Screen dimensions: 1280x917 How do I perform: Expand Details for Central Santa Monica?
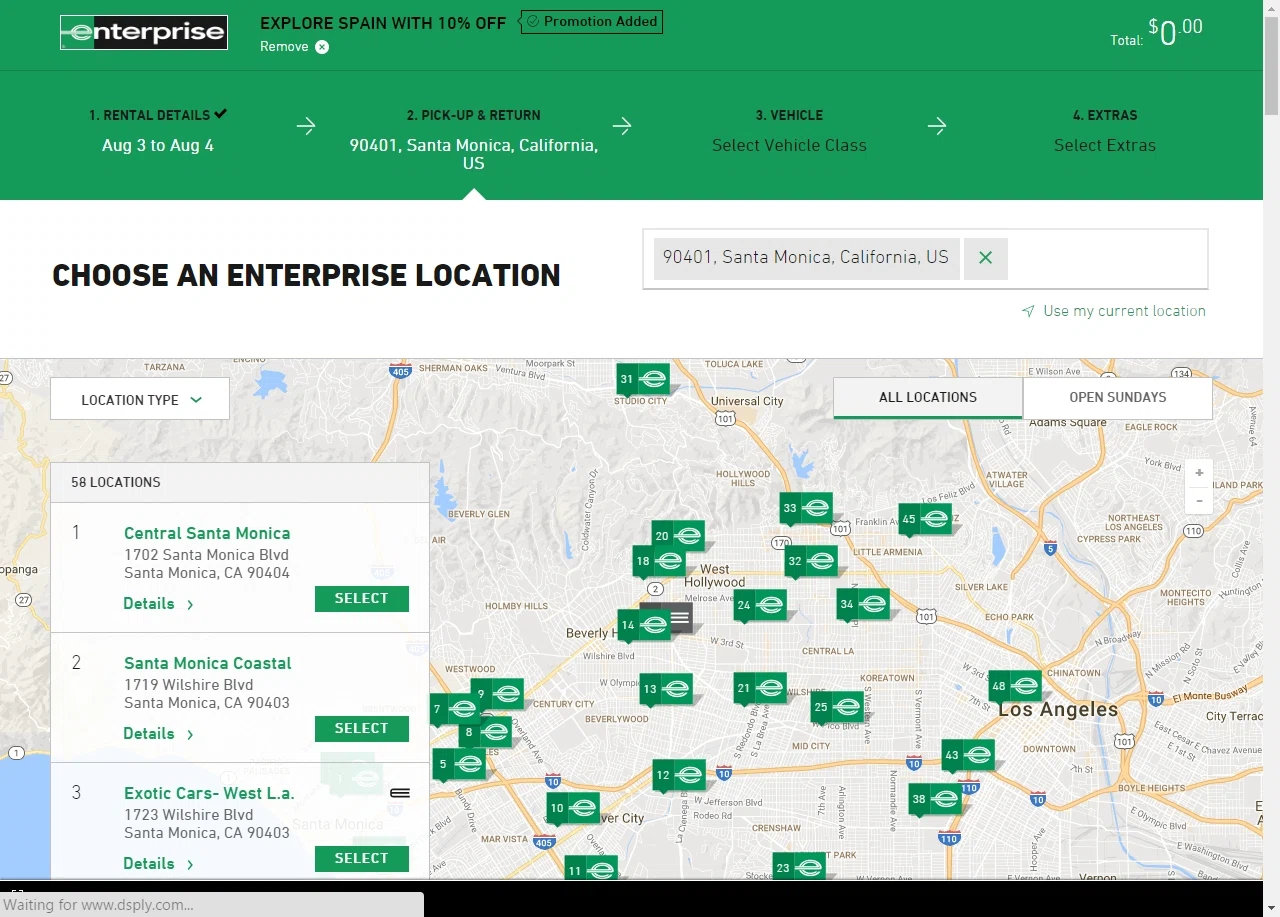click(158, 604)
